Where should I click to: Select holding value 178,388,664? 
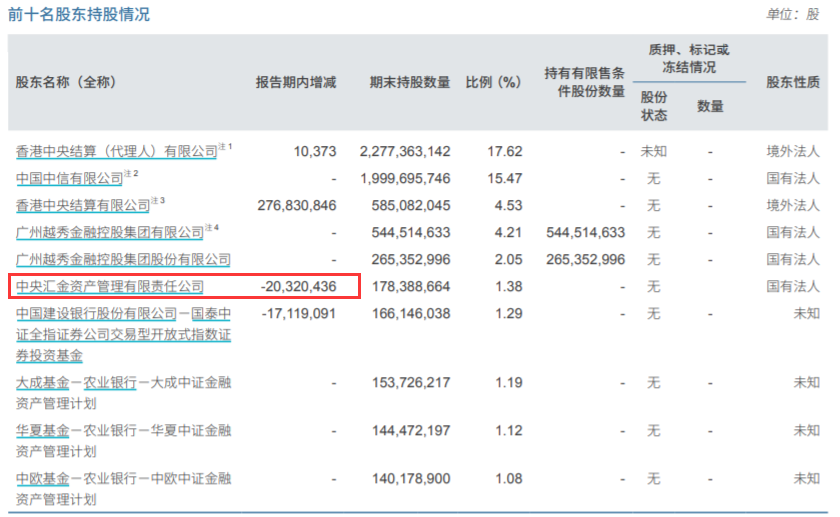pyautogui.click(x=411, y=287)
